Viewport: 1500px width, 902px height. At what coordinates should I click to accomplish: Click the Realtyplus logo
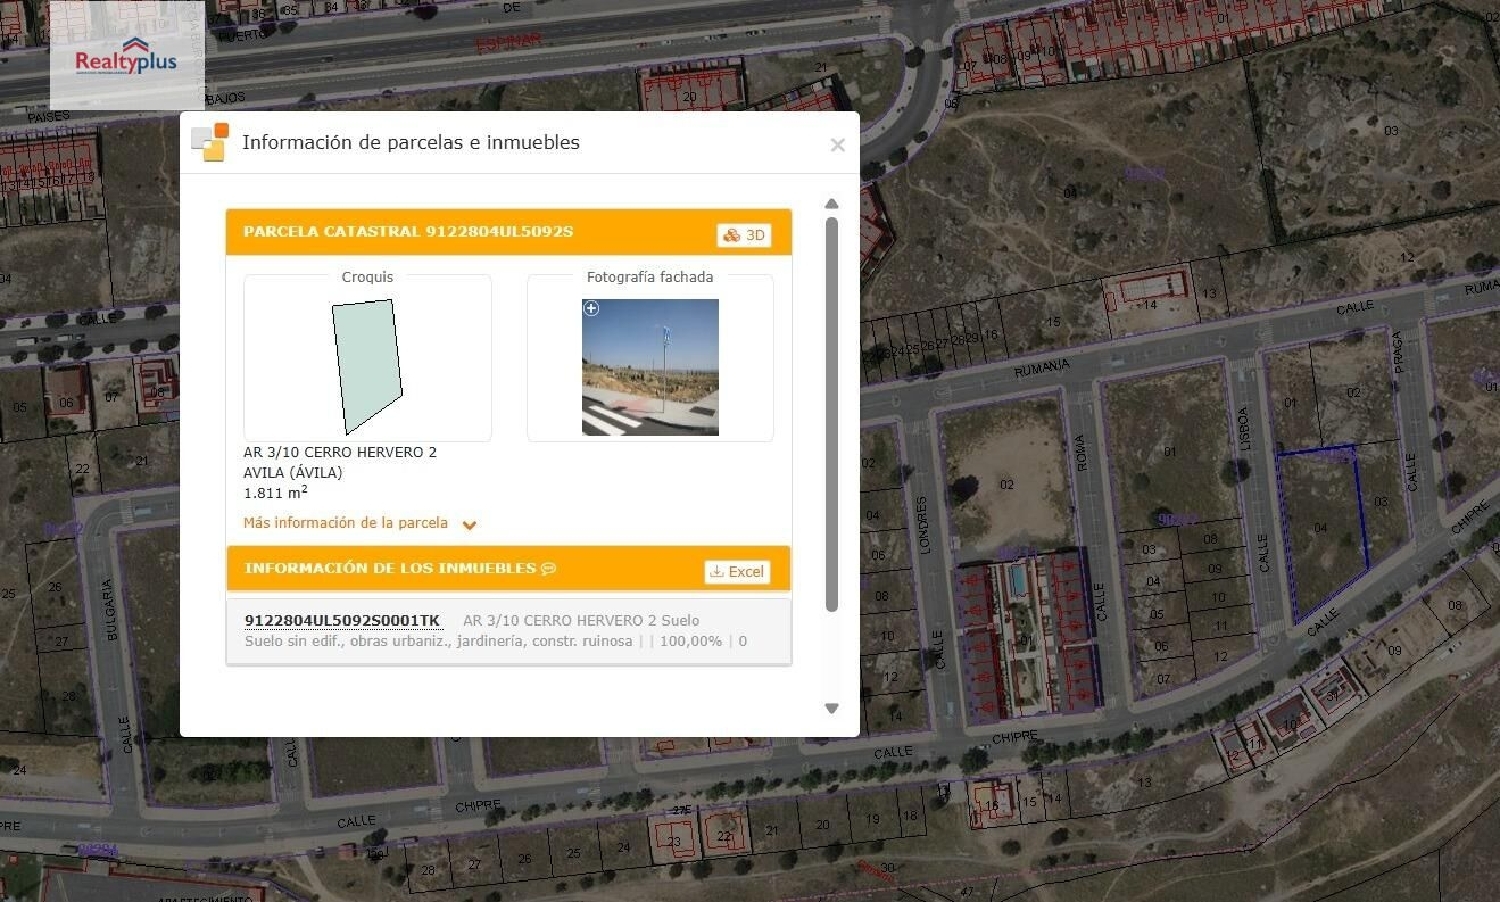(126, 57)
